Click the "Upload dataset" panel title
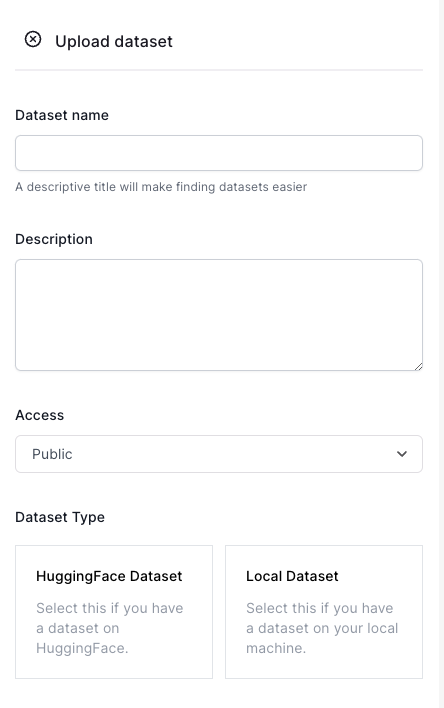 114,42
